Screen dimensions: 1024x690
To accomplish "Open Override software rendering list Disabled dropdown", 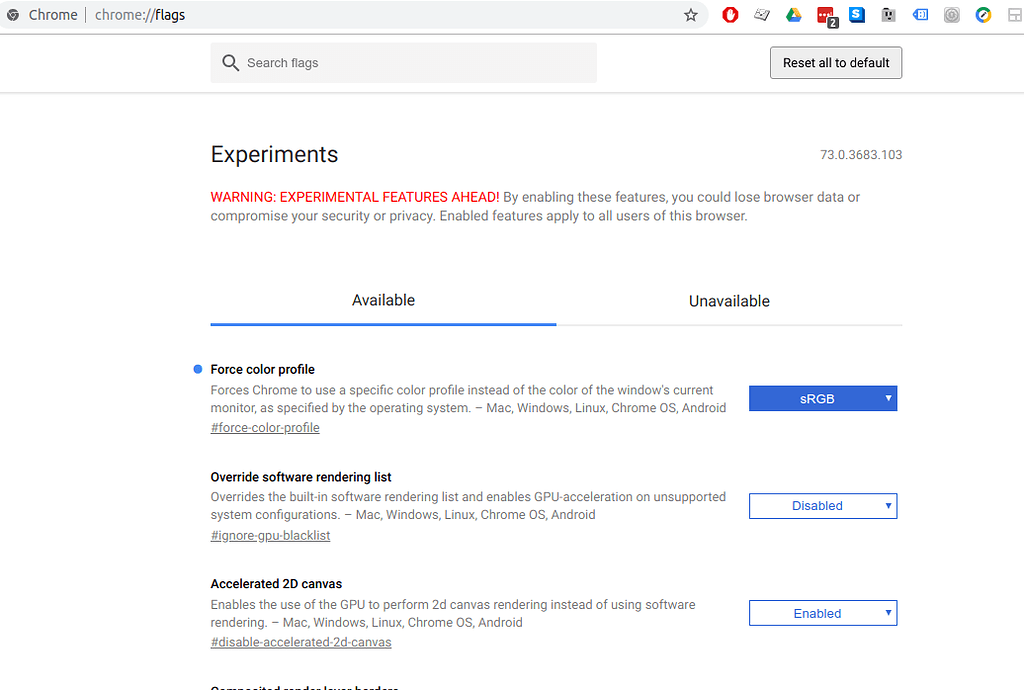I will 823,506.
